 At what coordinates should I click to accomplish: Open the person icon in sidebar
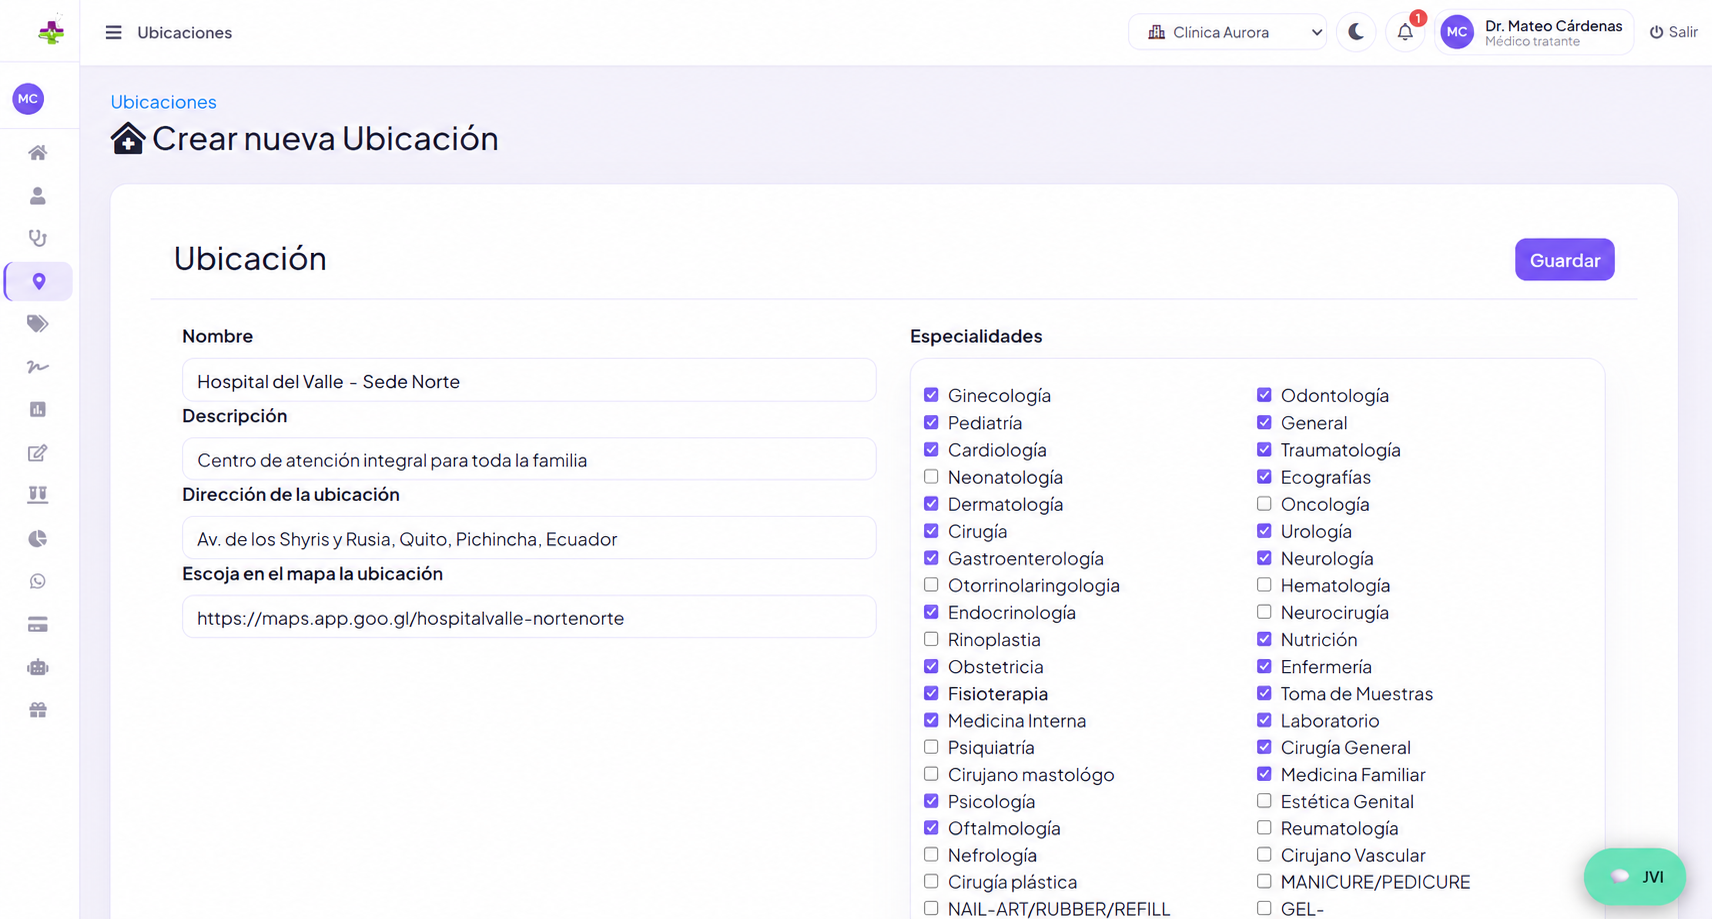pyautogui.click(x=38, y=196)
